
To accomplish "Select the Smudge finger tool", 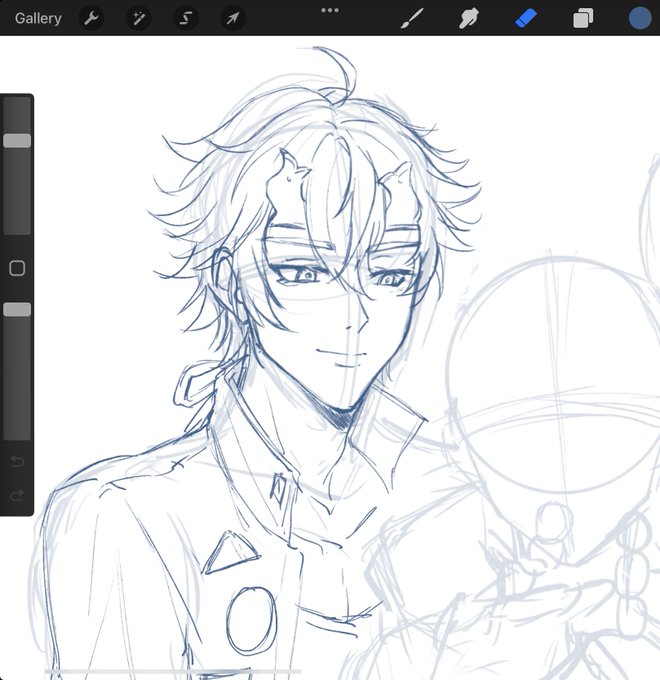I will point(469,19).
